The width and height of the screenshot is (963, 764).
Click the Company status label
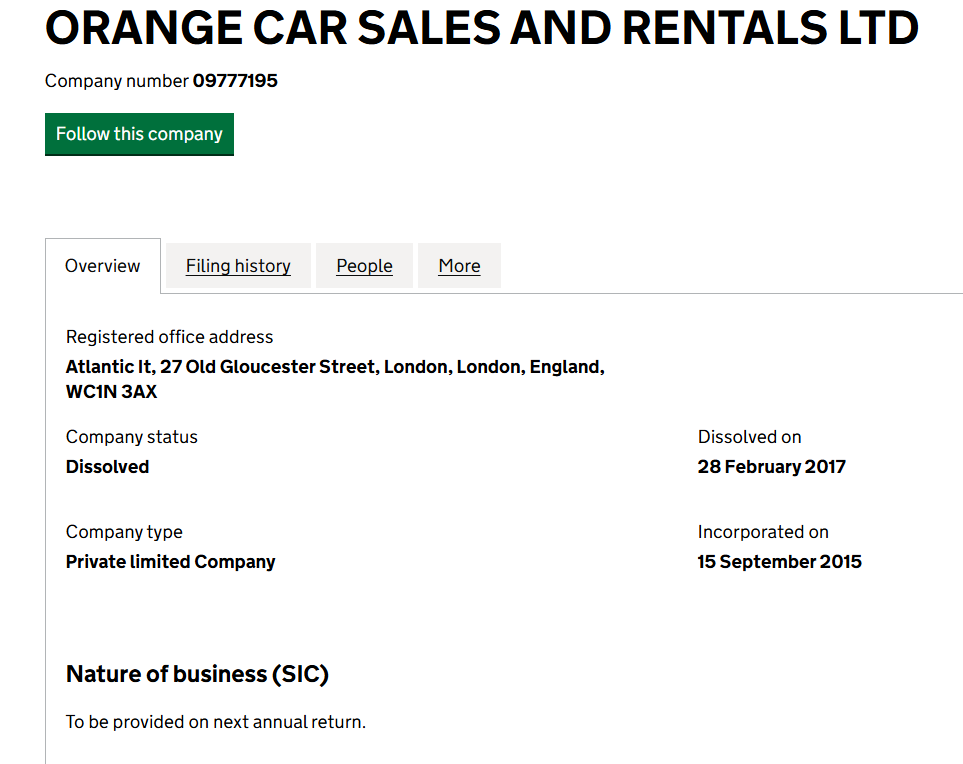132,437
